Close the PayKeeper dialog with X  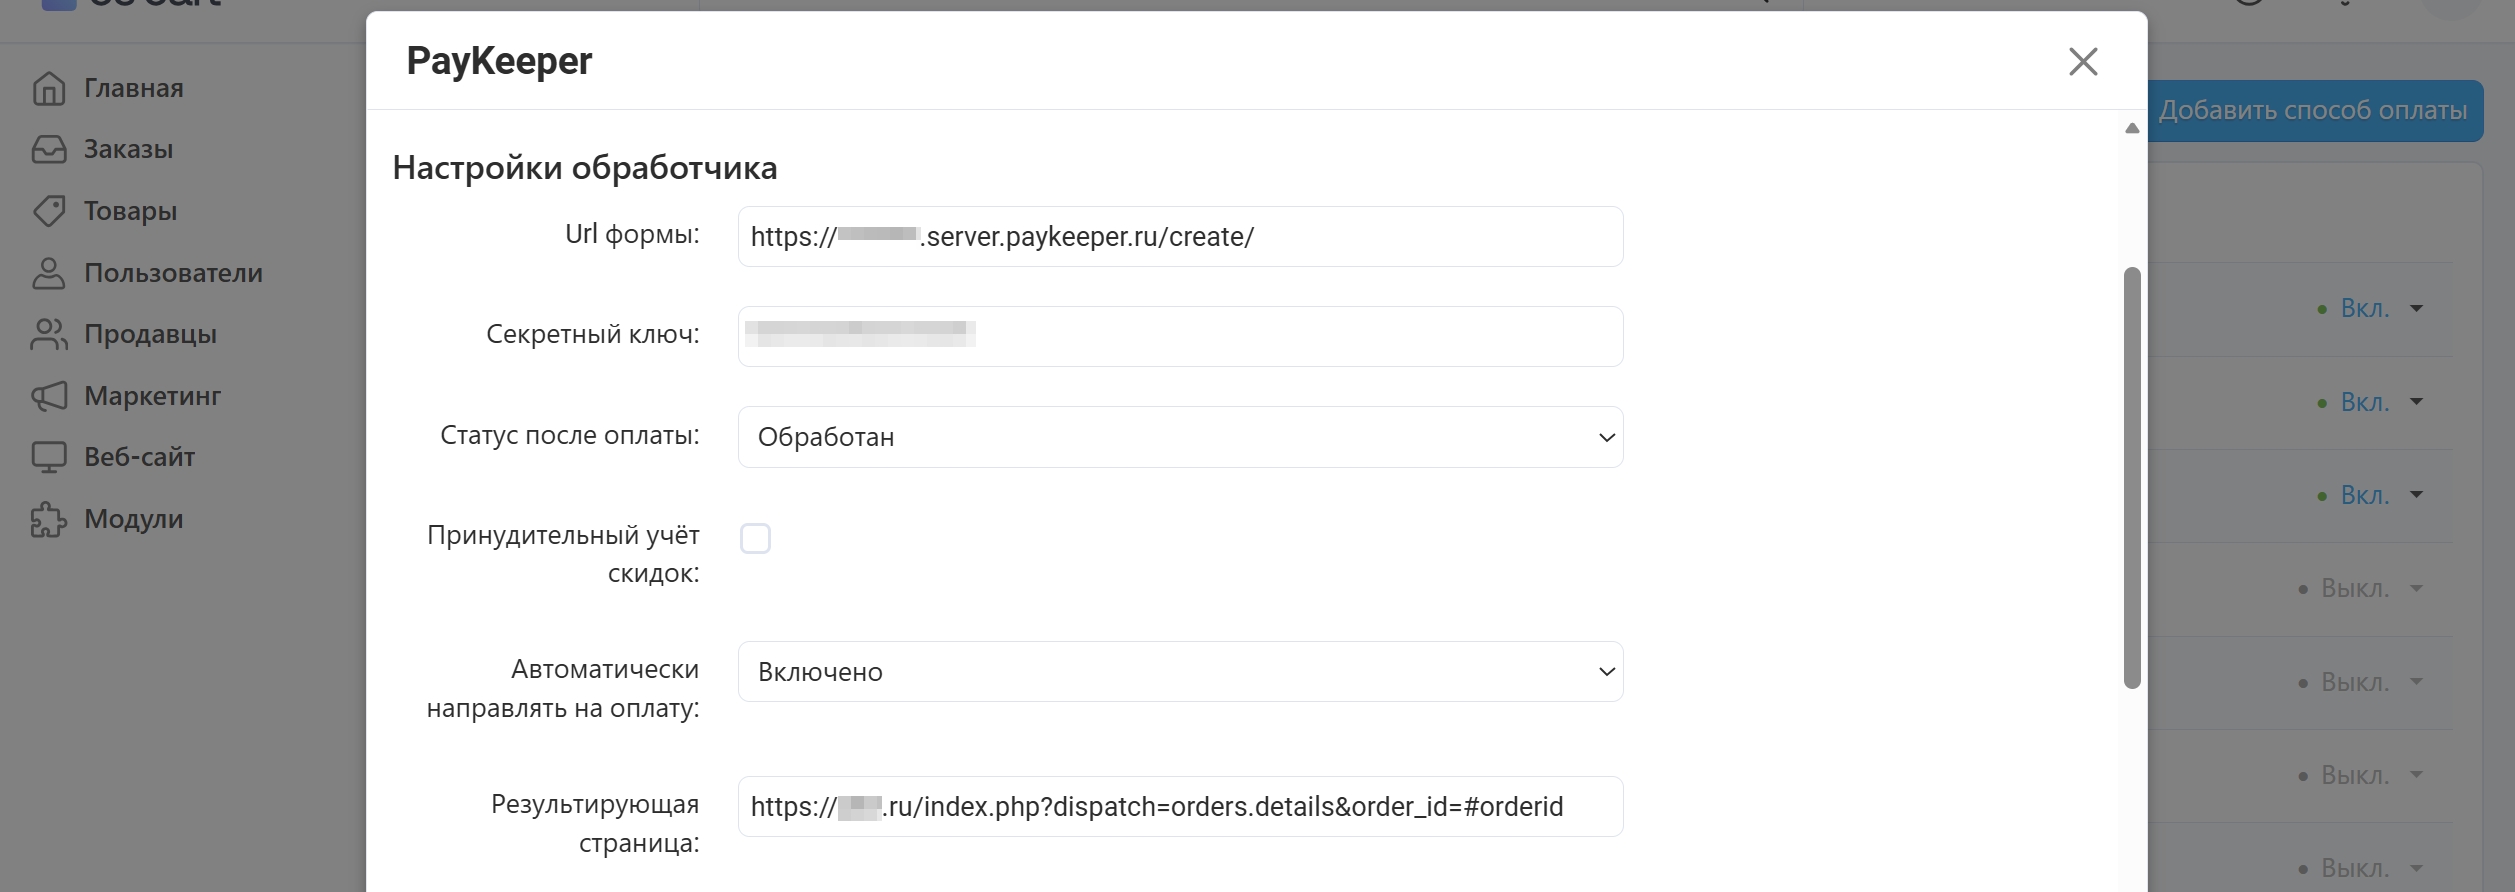pos(2083,62)
